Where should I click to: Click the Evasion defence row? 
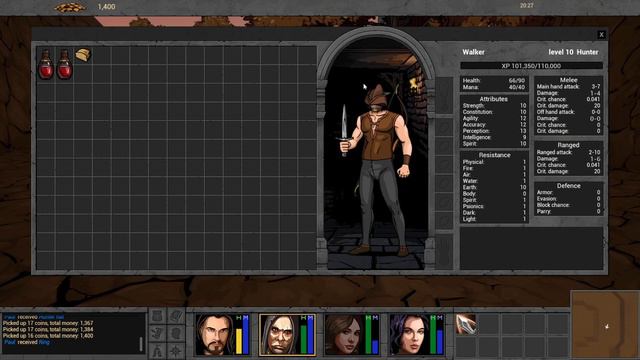coord(568,199)
